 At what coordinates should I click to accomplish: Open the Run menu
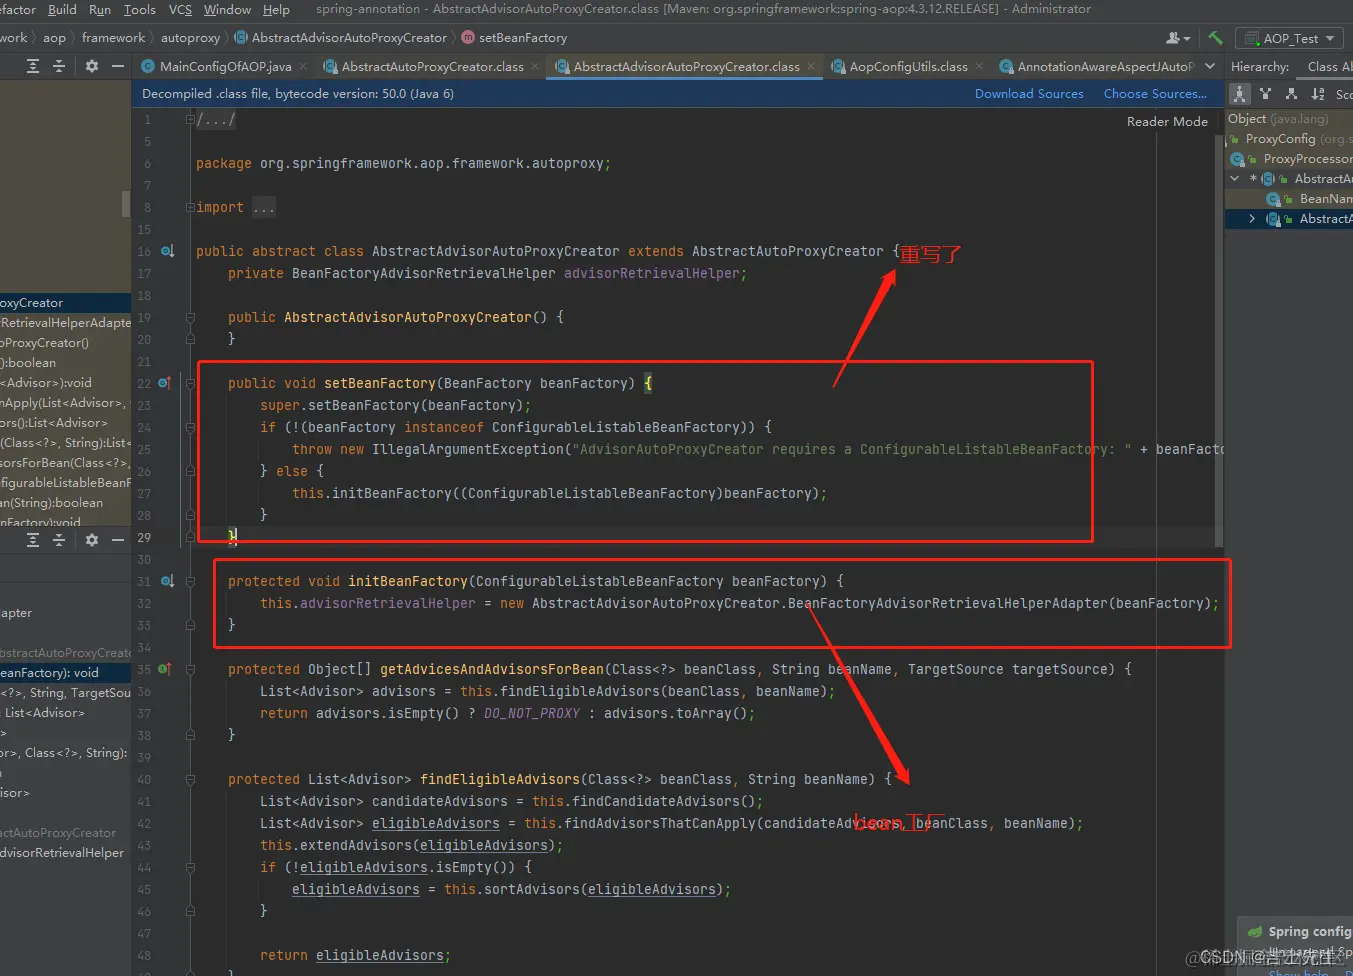point(100,9)
